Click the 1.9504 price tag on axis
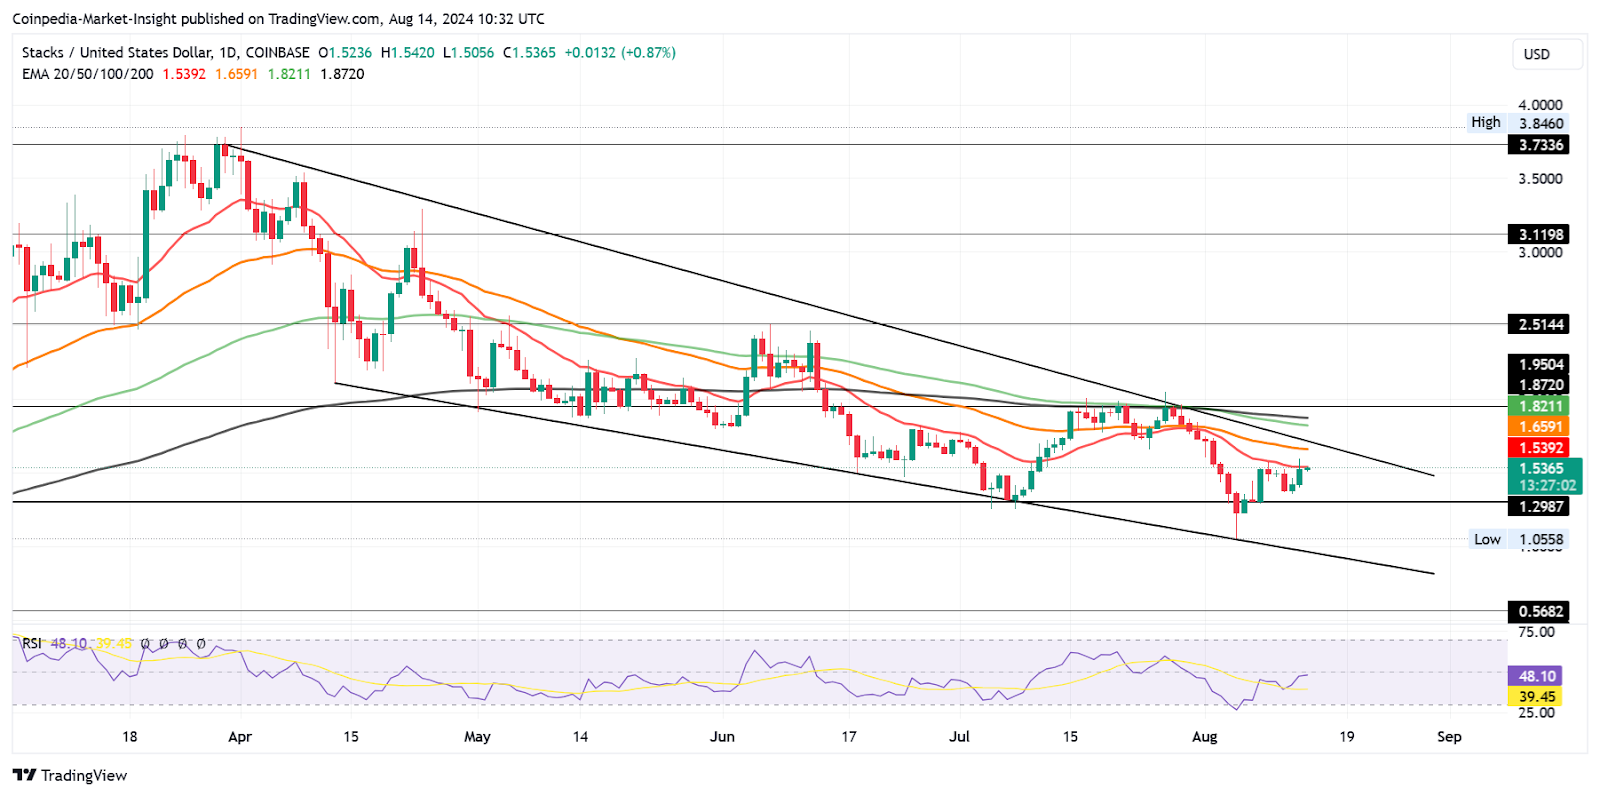This screenshot has height=796, width=1600. point(1539,365)
